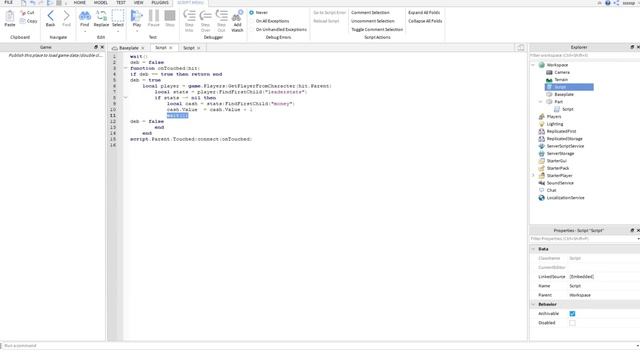Click the new file icon in quick access bar
This screenshot has height=360, width=640.
[x=24, y=3]
